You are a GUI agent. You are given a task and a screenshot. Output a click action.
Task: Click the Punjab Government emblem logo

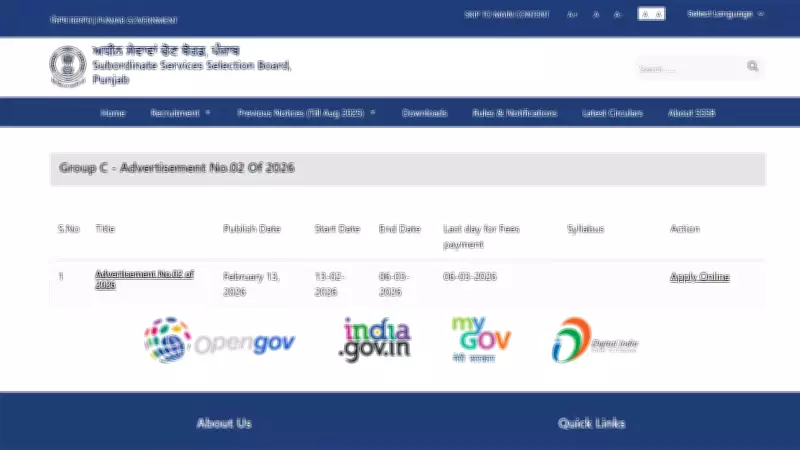pyautogui.click(x=67, y=67)
